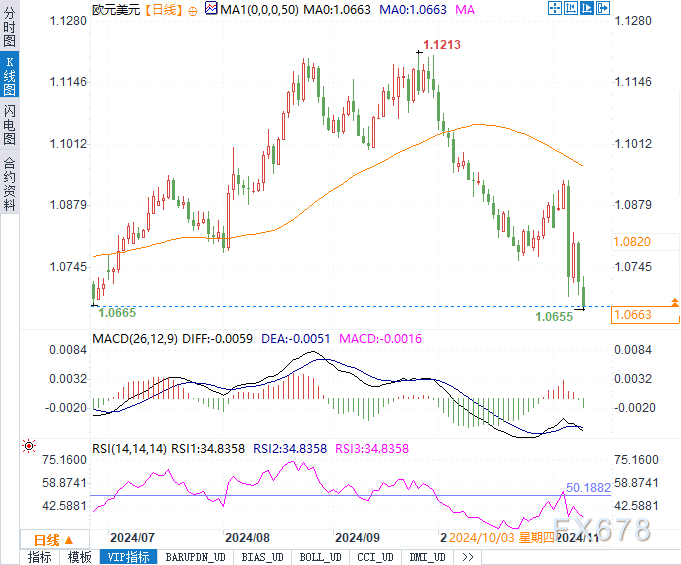Click the MA indicator chart icon

[211, 9]
